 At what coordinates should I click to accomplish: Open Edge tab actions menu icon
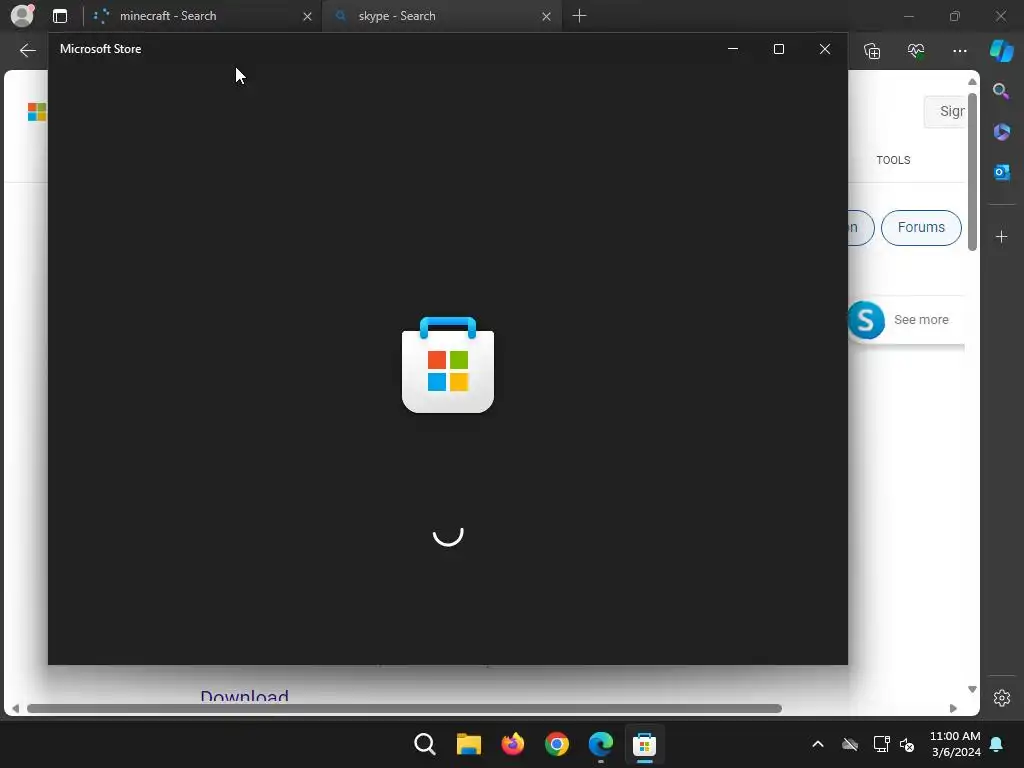[x=60, y=16]
